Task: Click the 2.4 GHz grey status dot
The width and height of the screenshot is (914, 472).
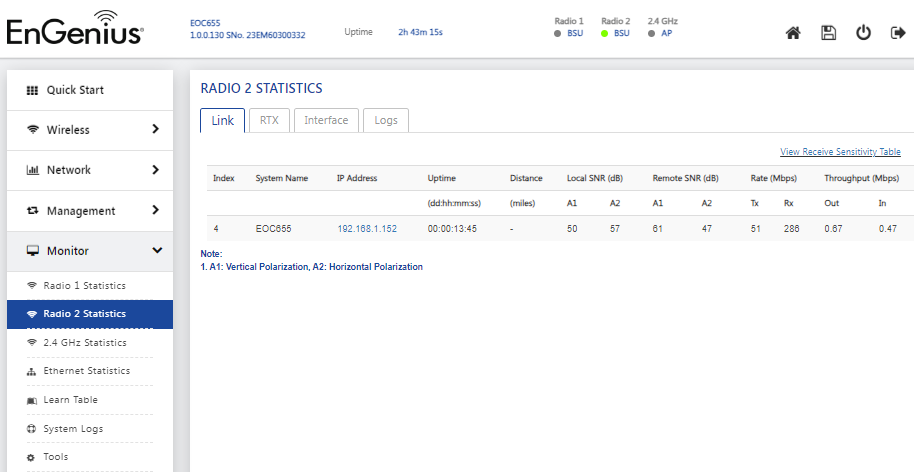Action: point(651,34)
